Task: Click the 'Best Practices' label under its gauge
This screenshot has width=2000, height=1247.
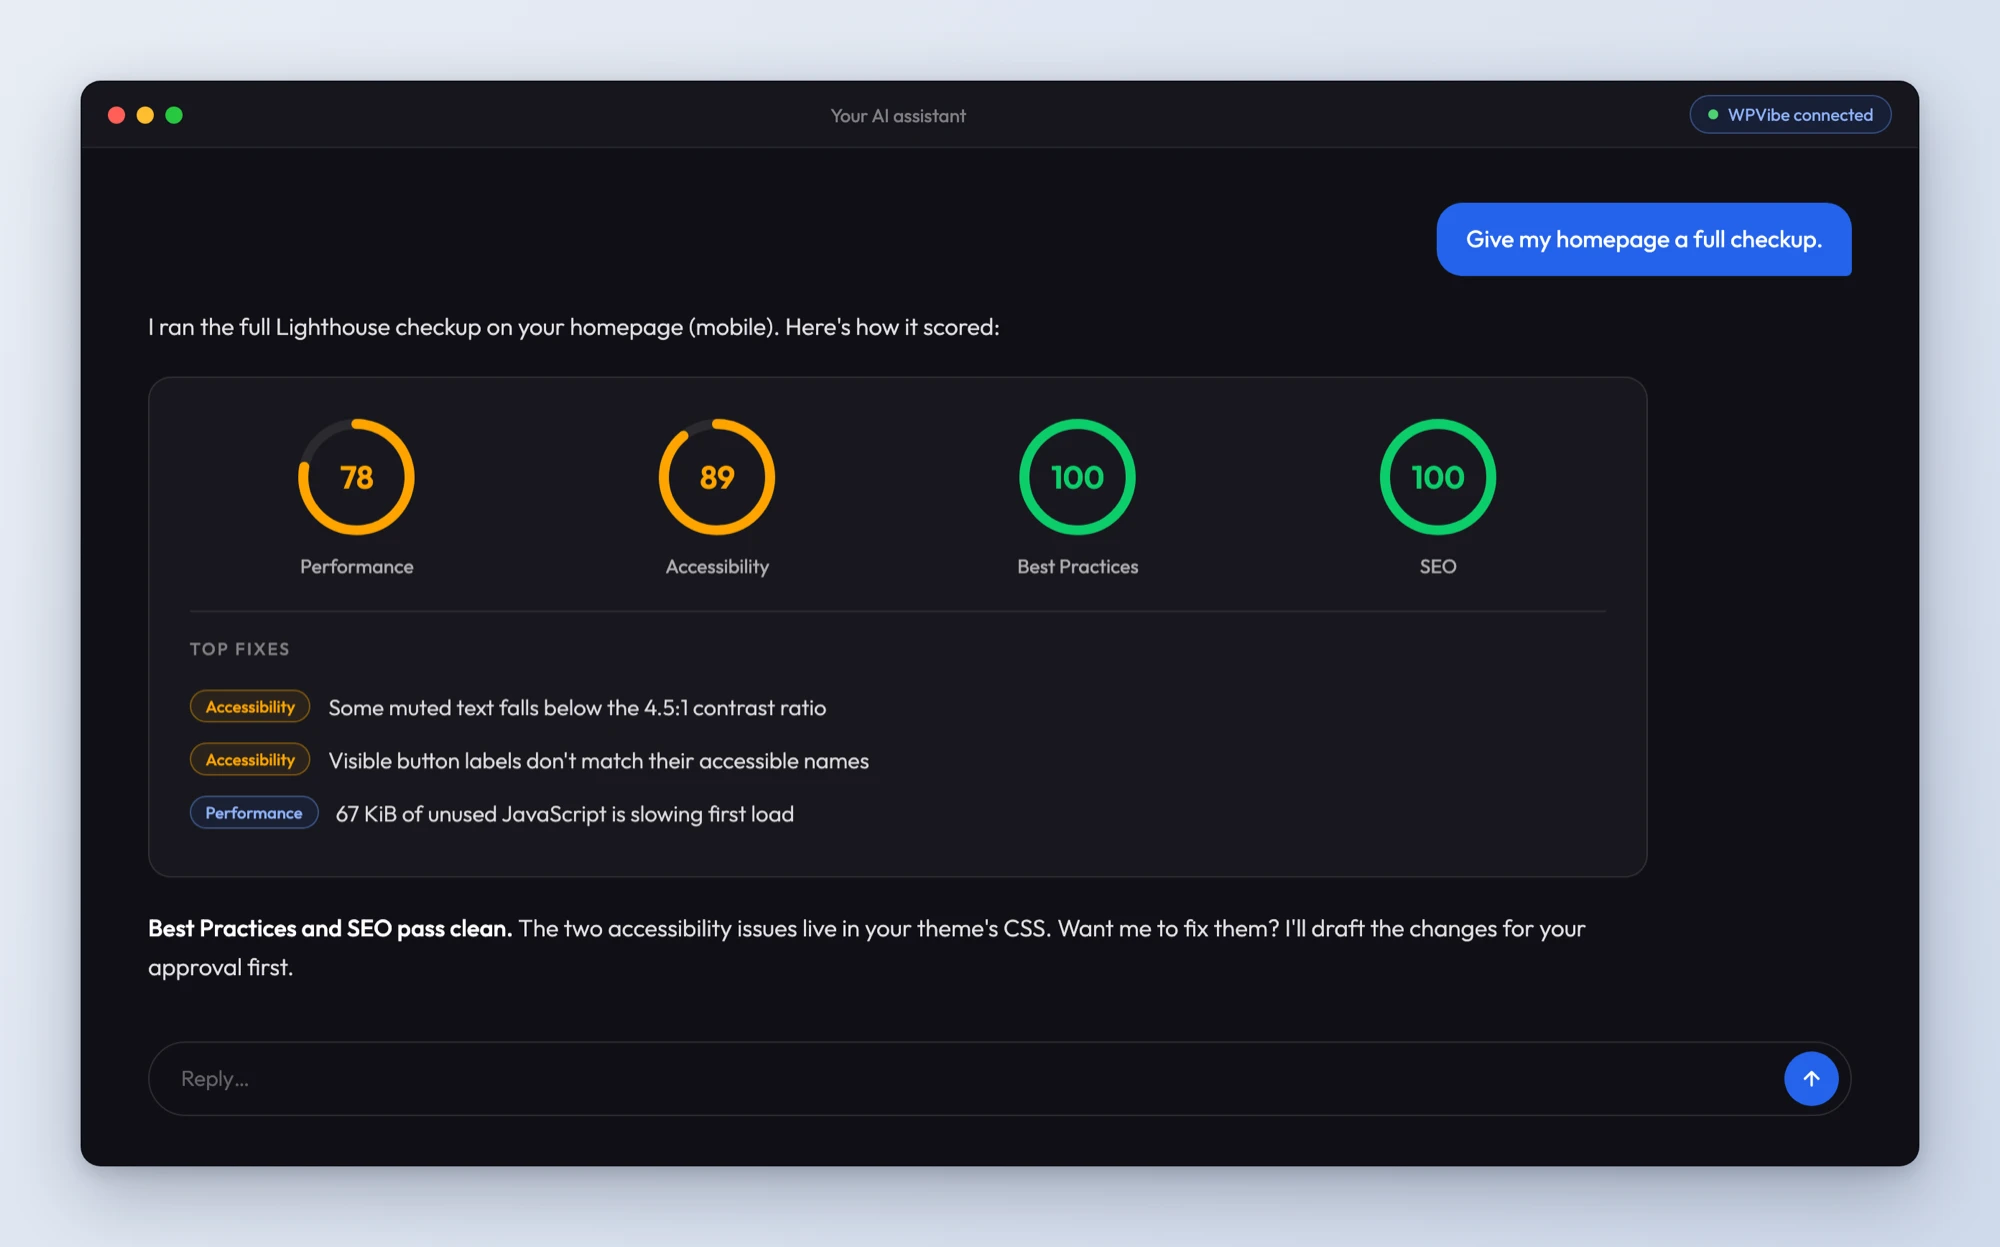Action: tap(1077, 566)
